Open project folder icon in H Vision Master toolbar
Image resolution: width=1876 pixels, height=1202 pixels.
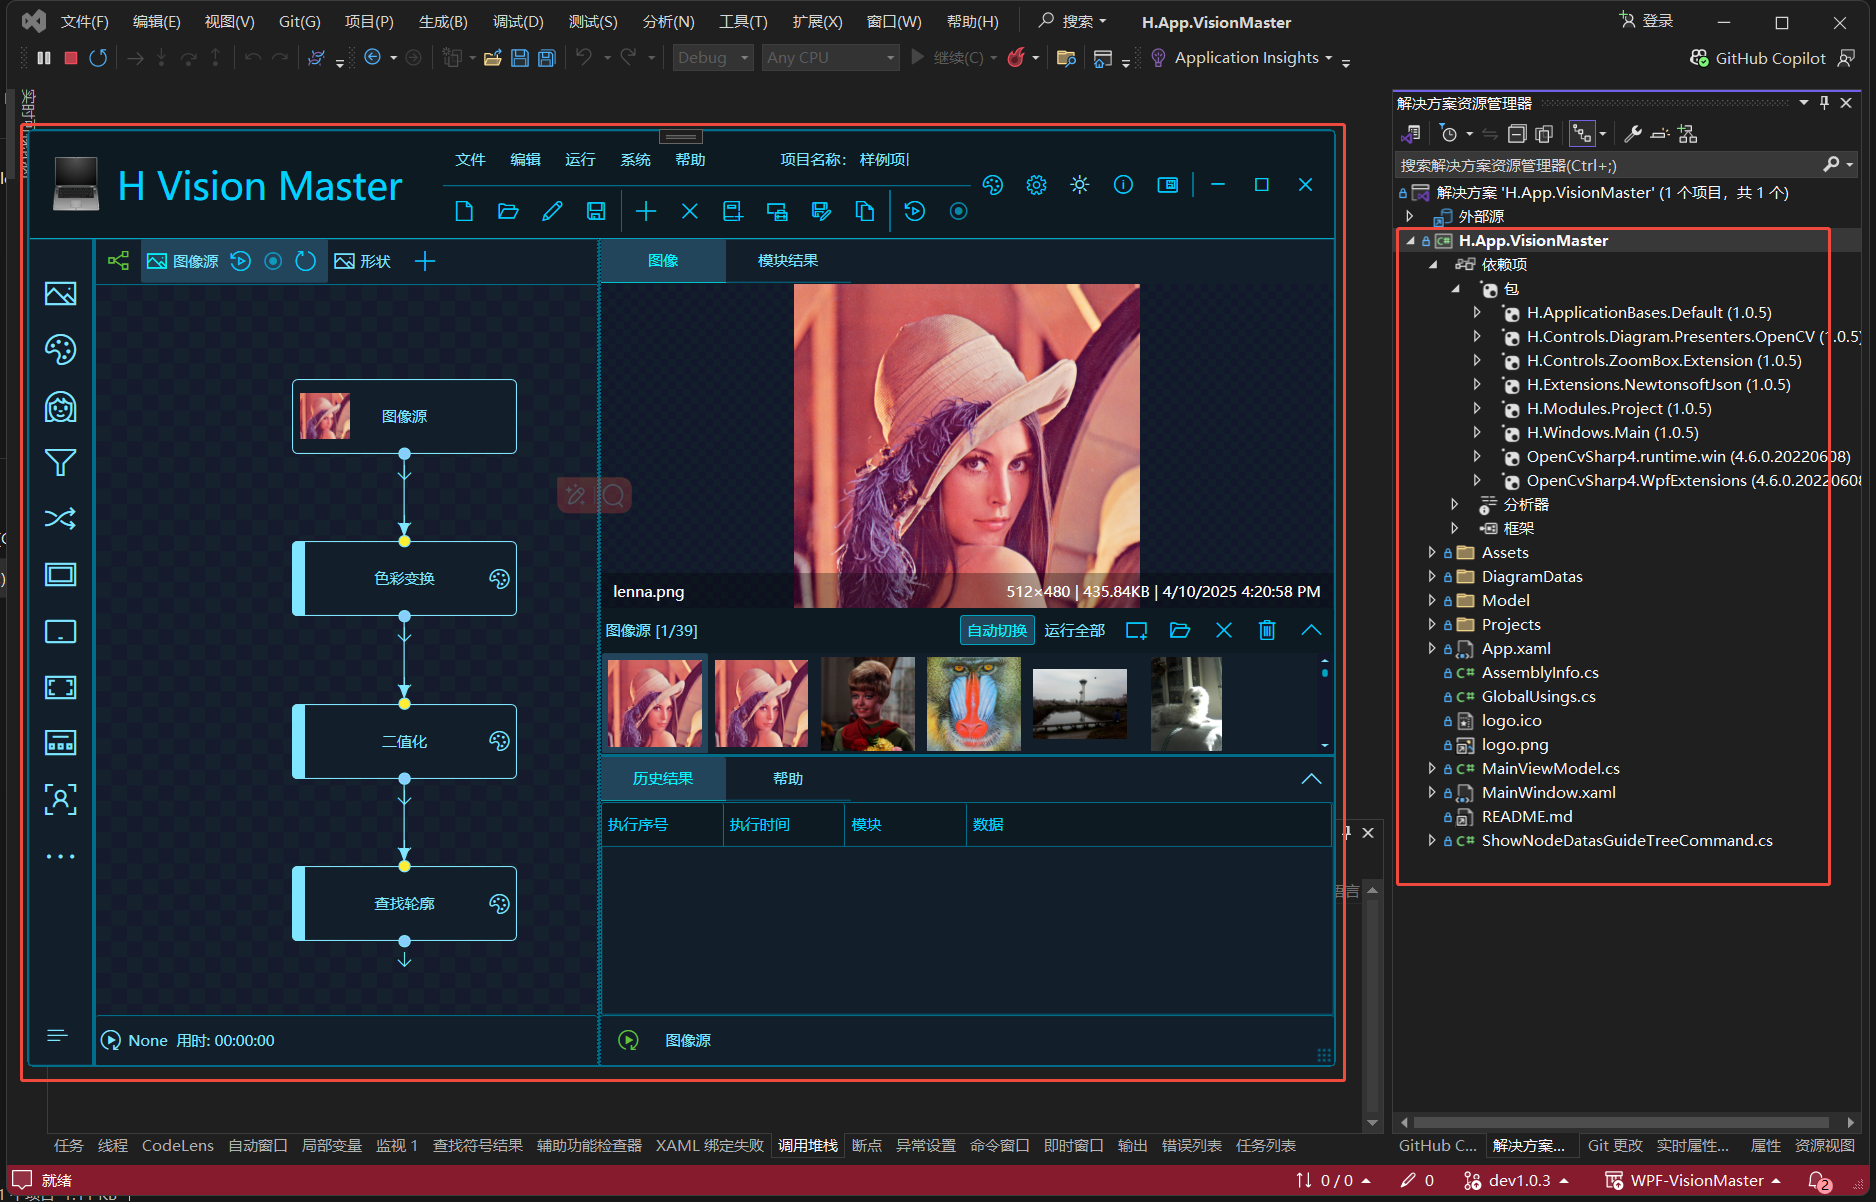508,211
